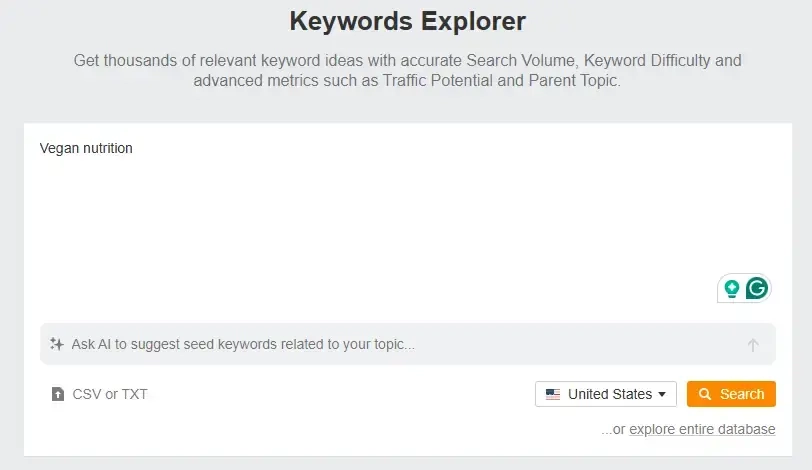Image resolution: width=812 pixels, height=470 pixels.
Task: Select the United States label text
Action: coord(610,394)
